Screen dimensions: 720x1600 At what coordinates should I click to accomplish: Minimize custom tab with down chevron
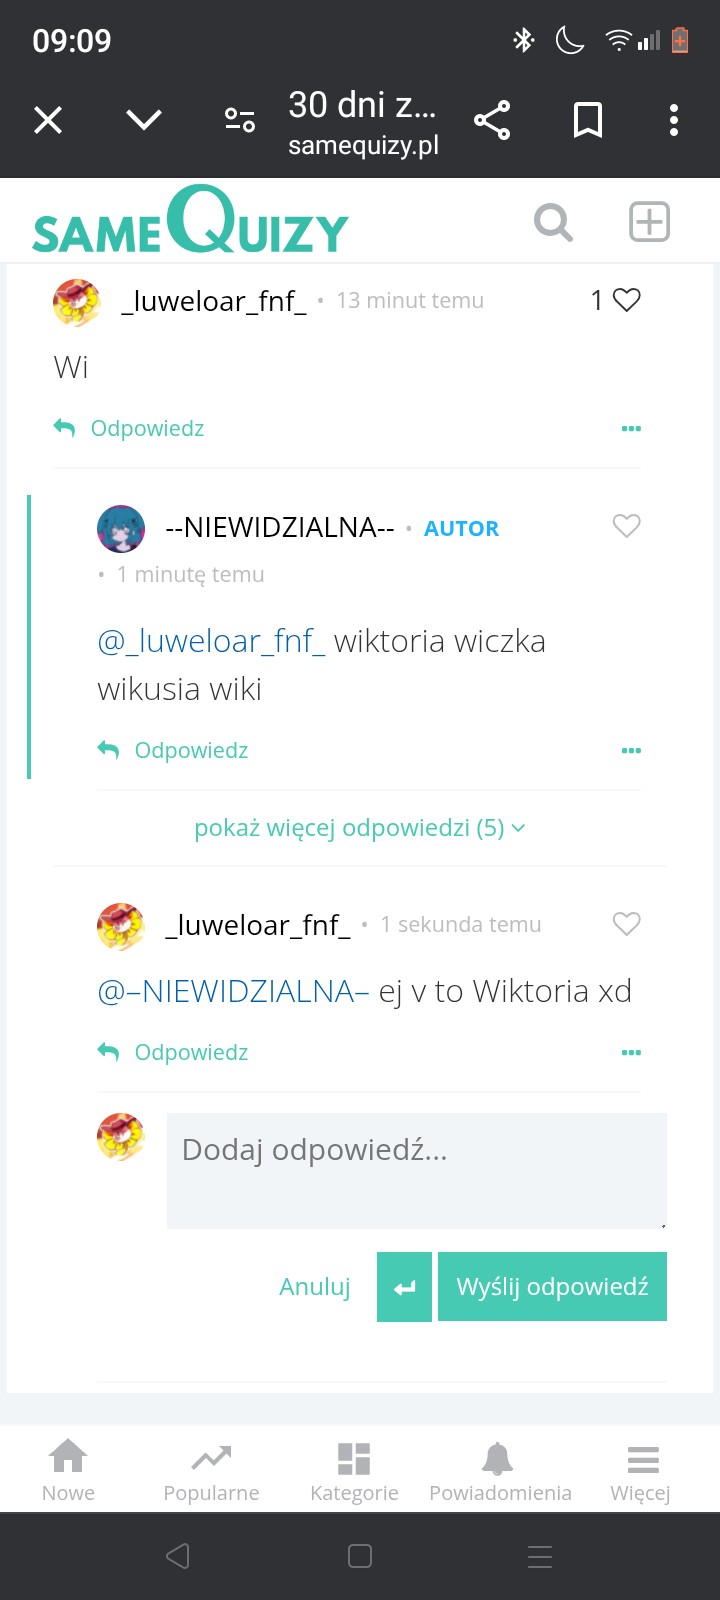point(144,120)
